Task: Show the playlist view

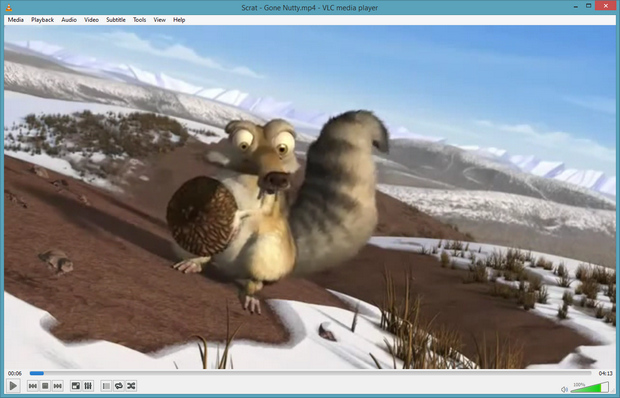Action: (x=106, y=386)
